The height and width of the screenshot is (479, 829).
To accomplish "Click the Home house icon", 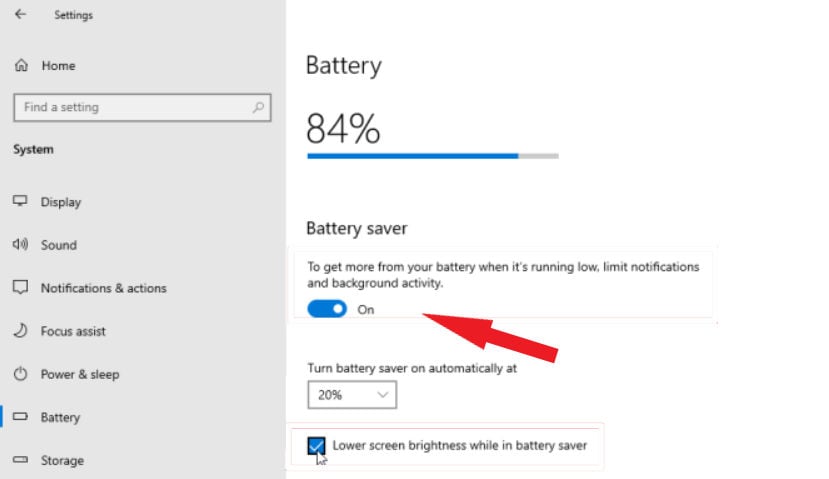I will point(21,66).
